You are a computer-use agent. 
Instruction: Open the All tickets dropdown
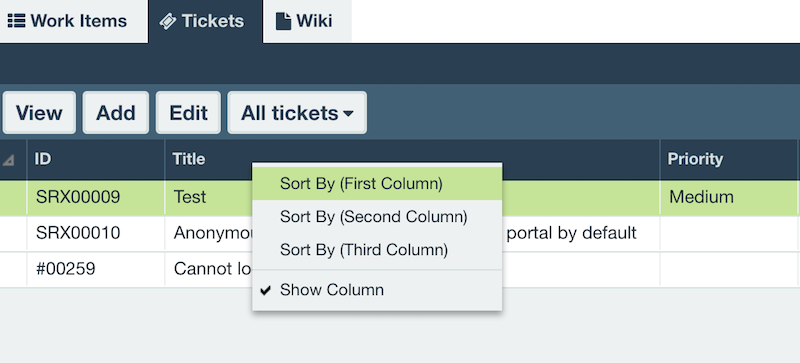(297, 113)
